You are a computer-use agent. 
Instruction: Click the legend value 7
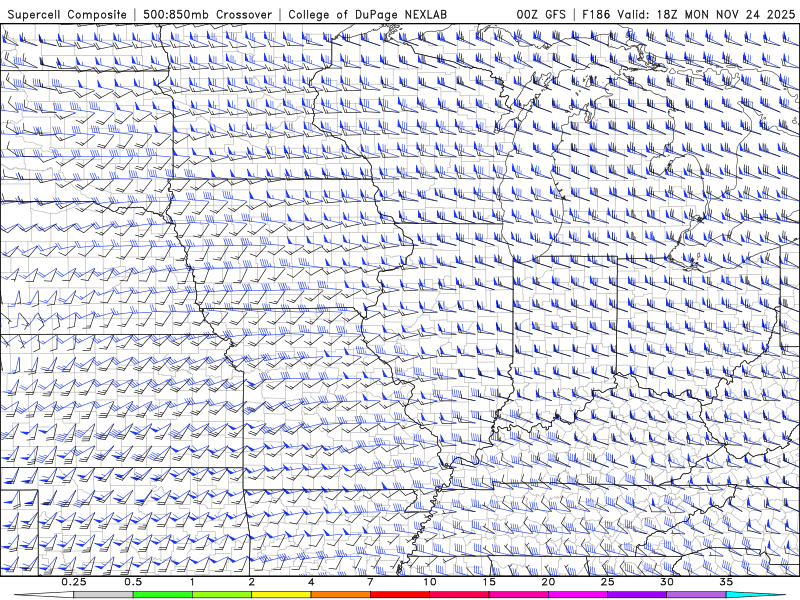(370, 582)
